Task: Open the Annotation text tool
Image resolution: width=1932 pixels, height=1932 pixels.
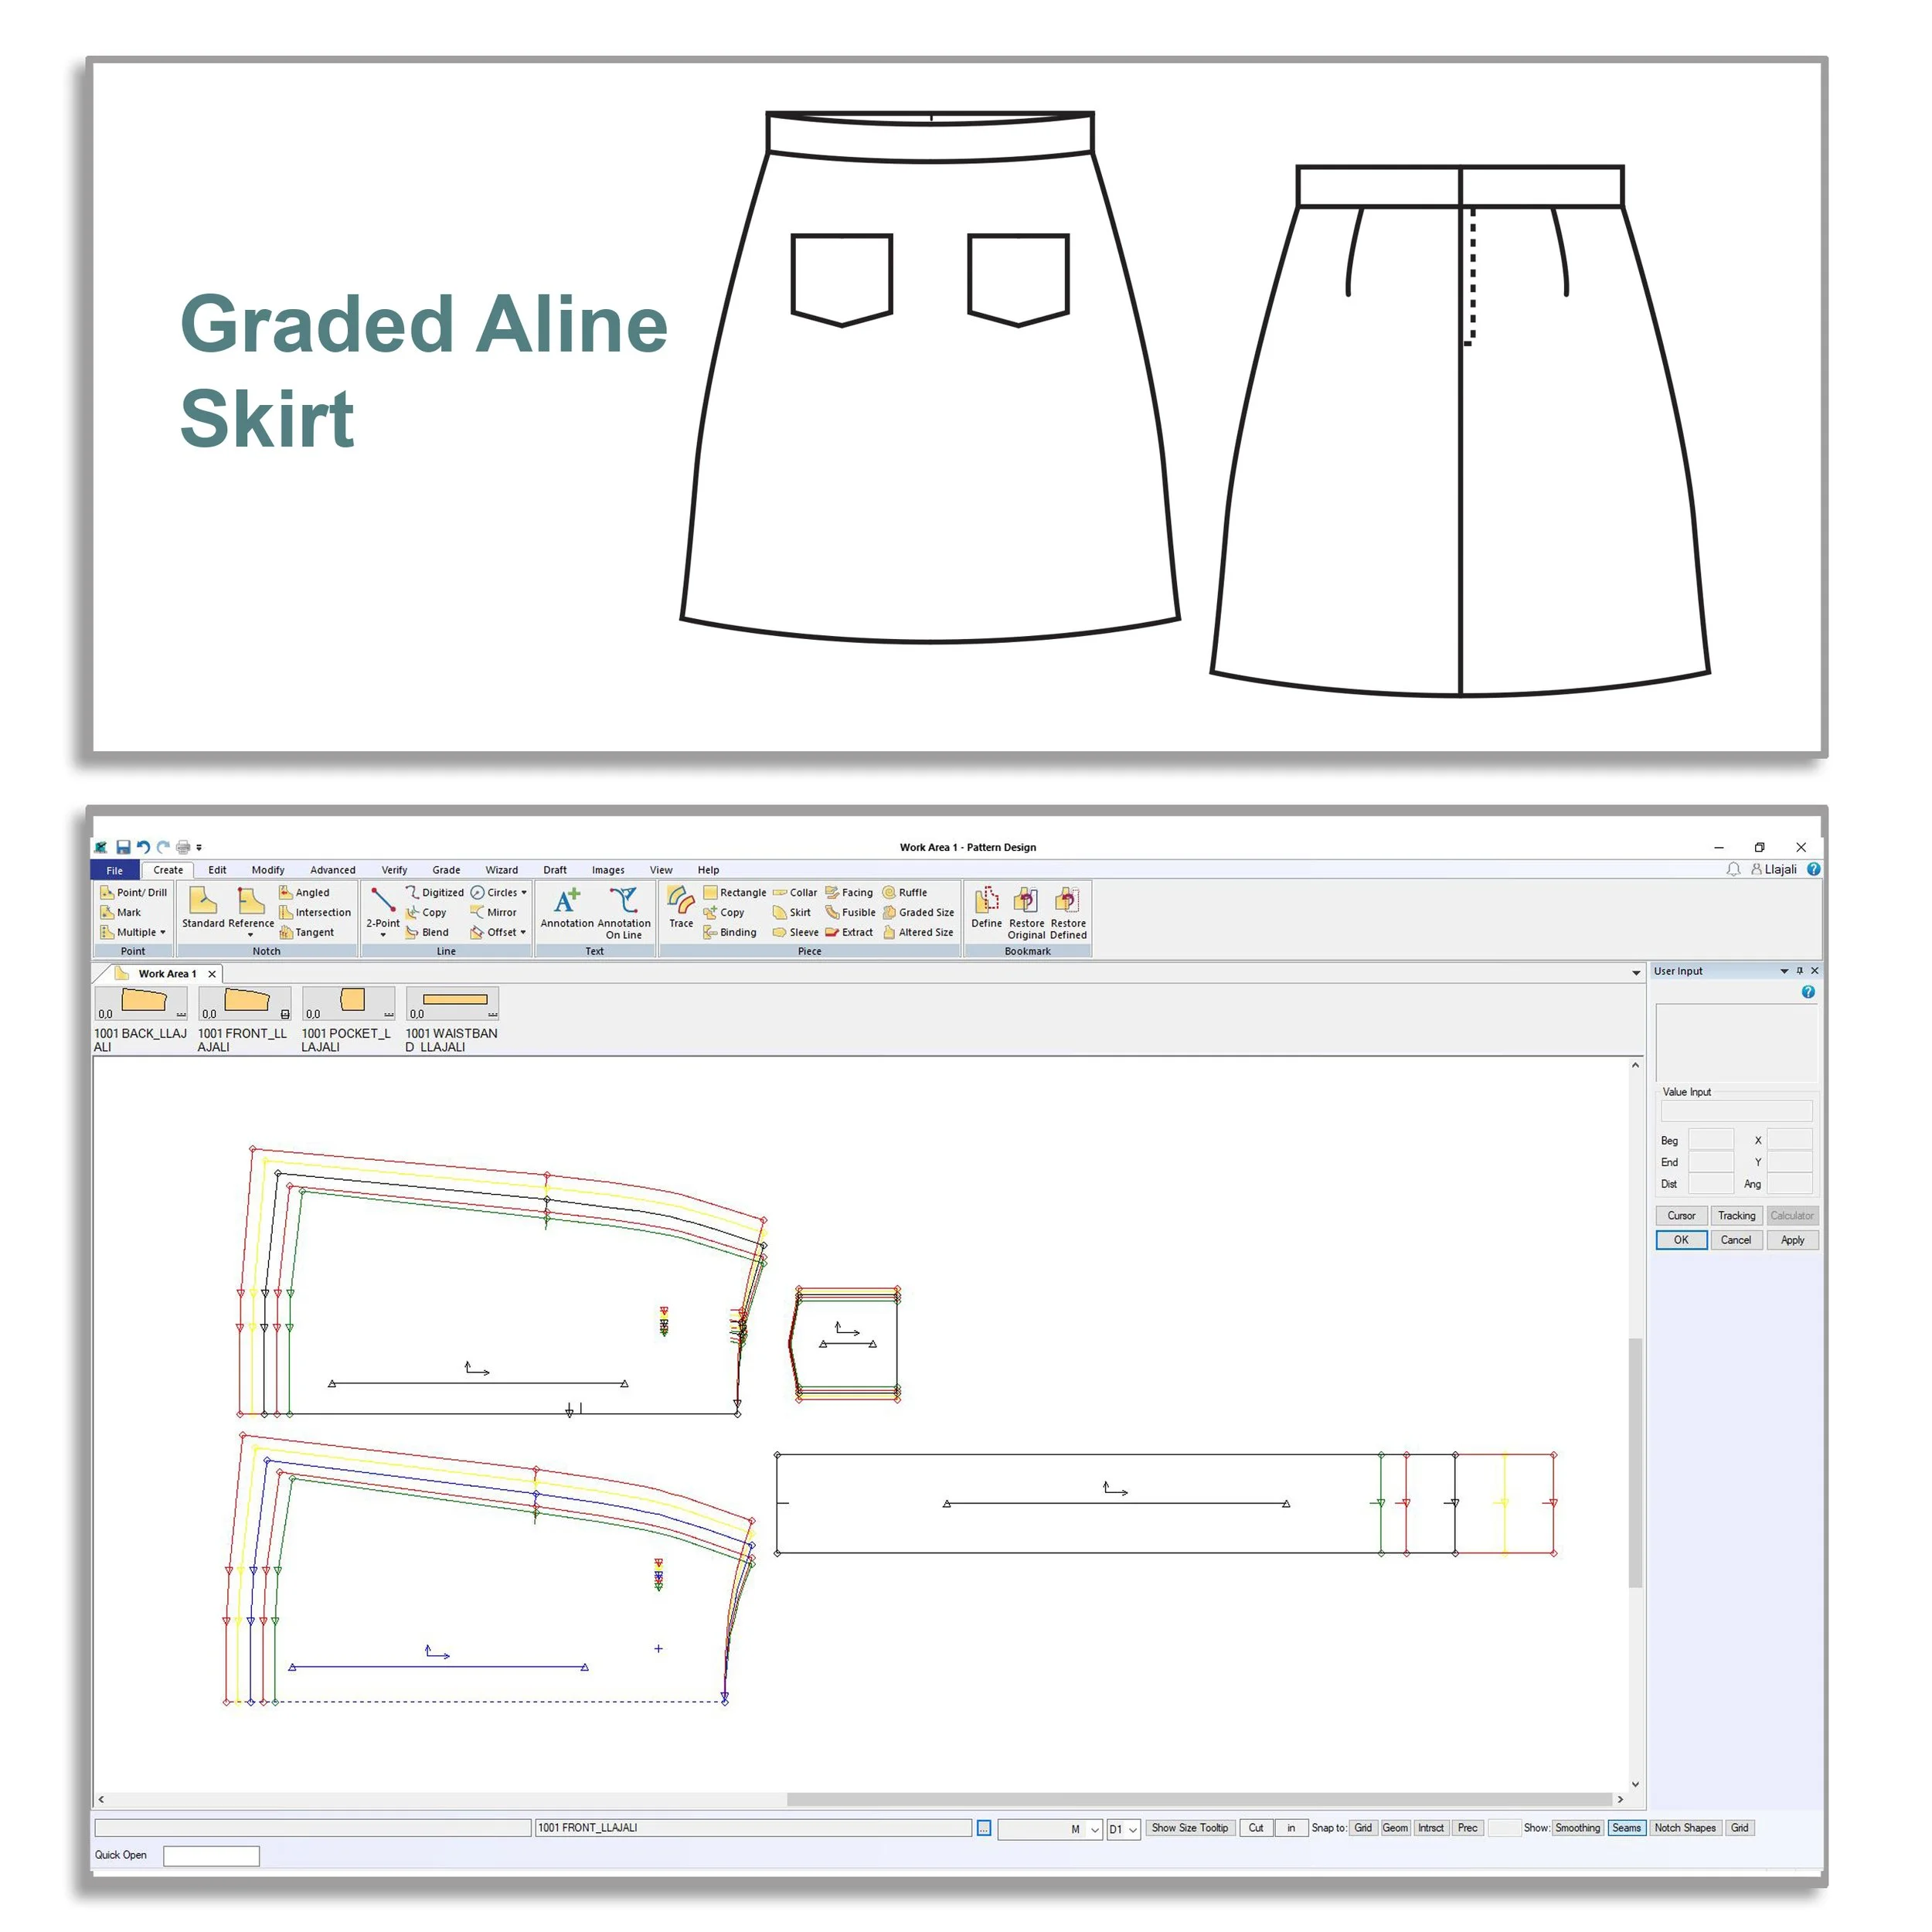Action: point(567,908)
